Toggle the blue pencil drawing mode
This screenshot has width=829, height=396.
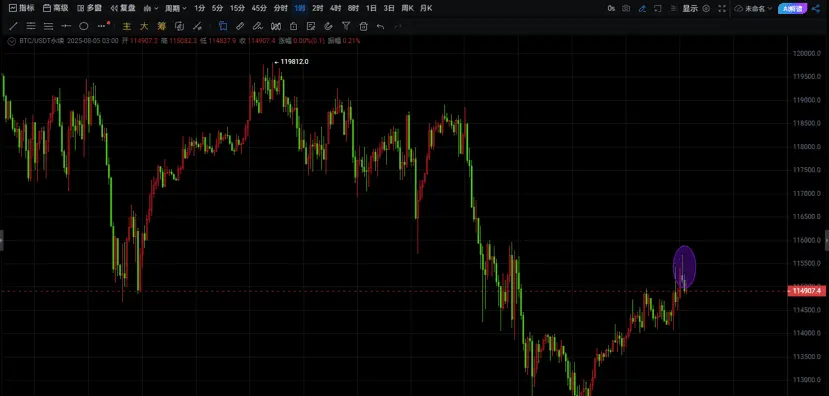point(642,8)
